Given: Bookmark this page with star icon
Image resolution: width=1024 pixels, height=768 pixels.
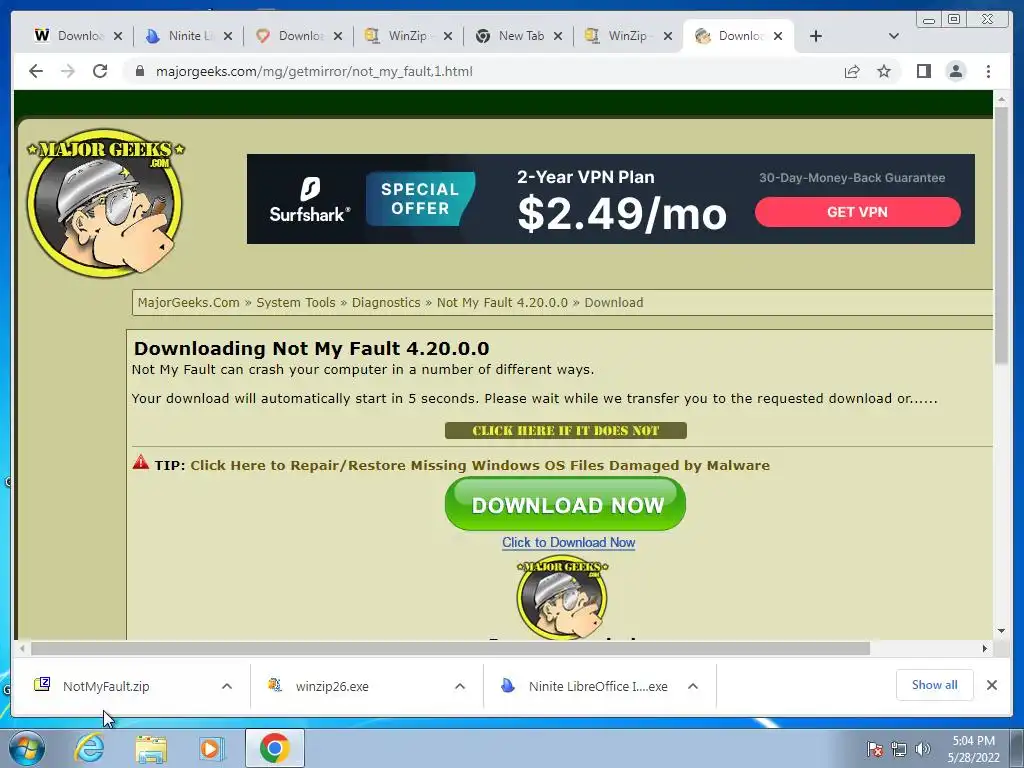Looking at the screenshot, I should [x=884, y=71].
